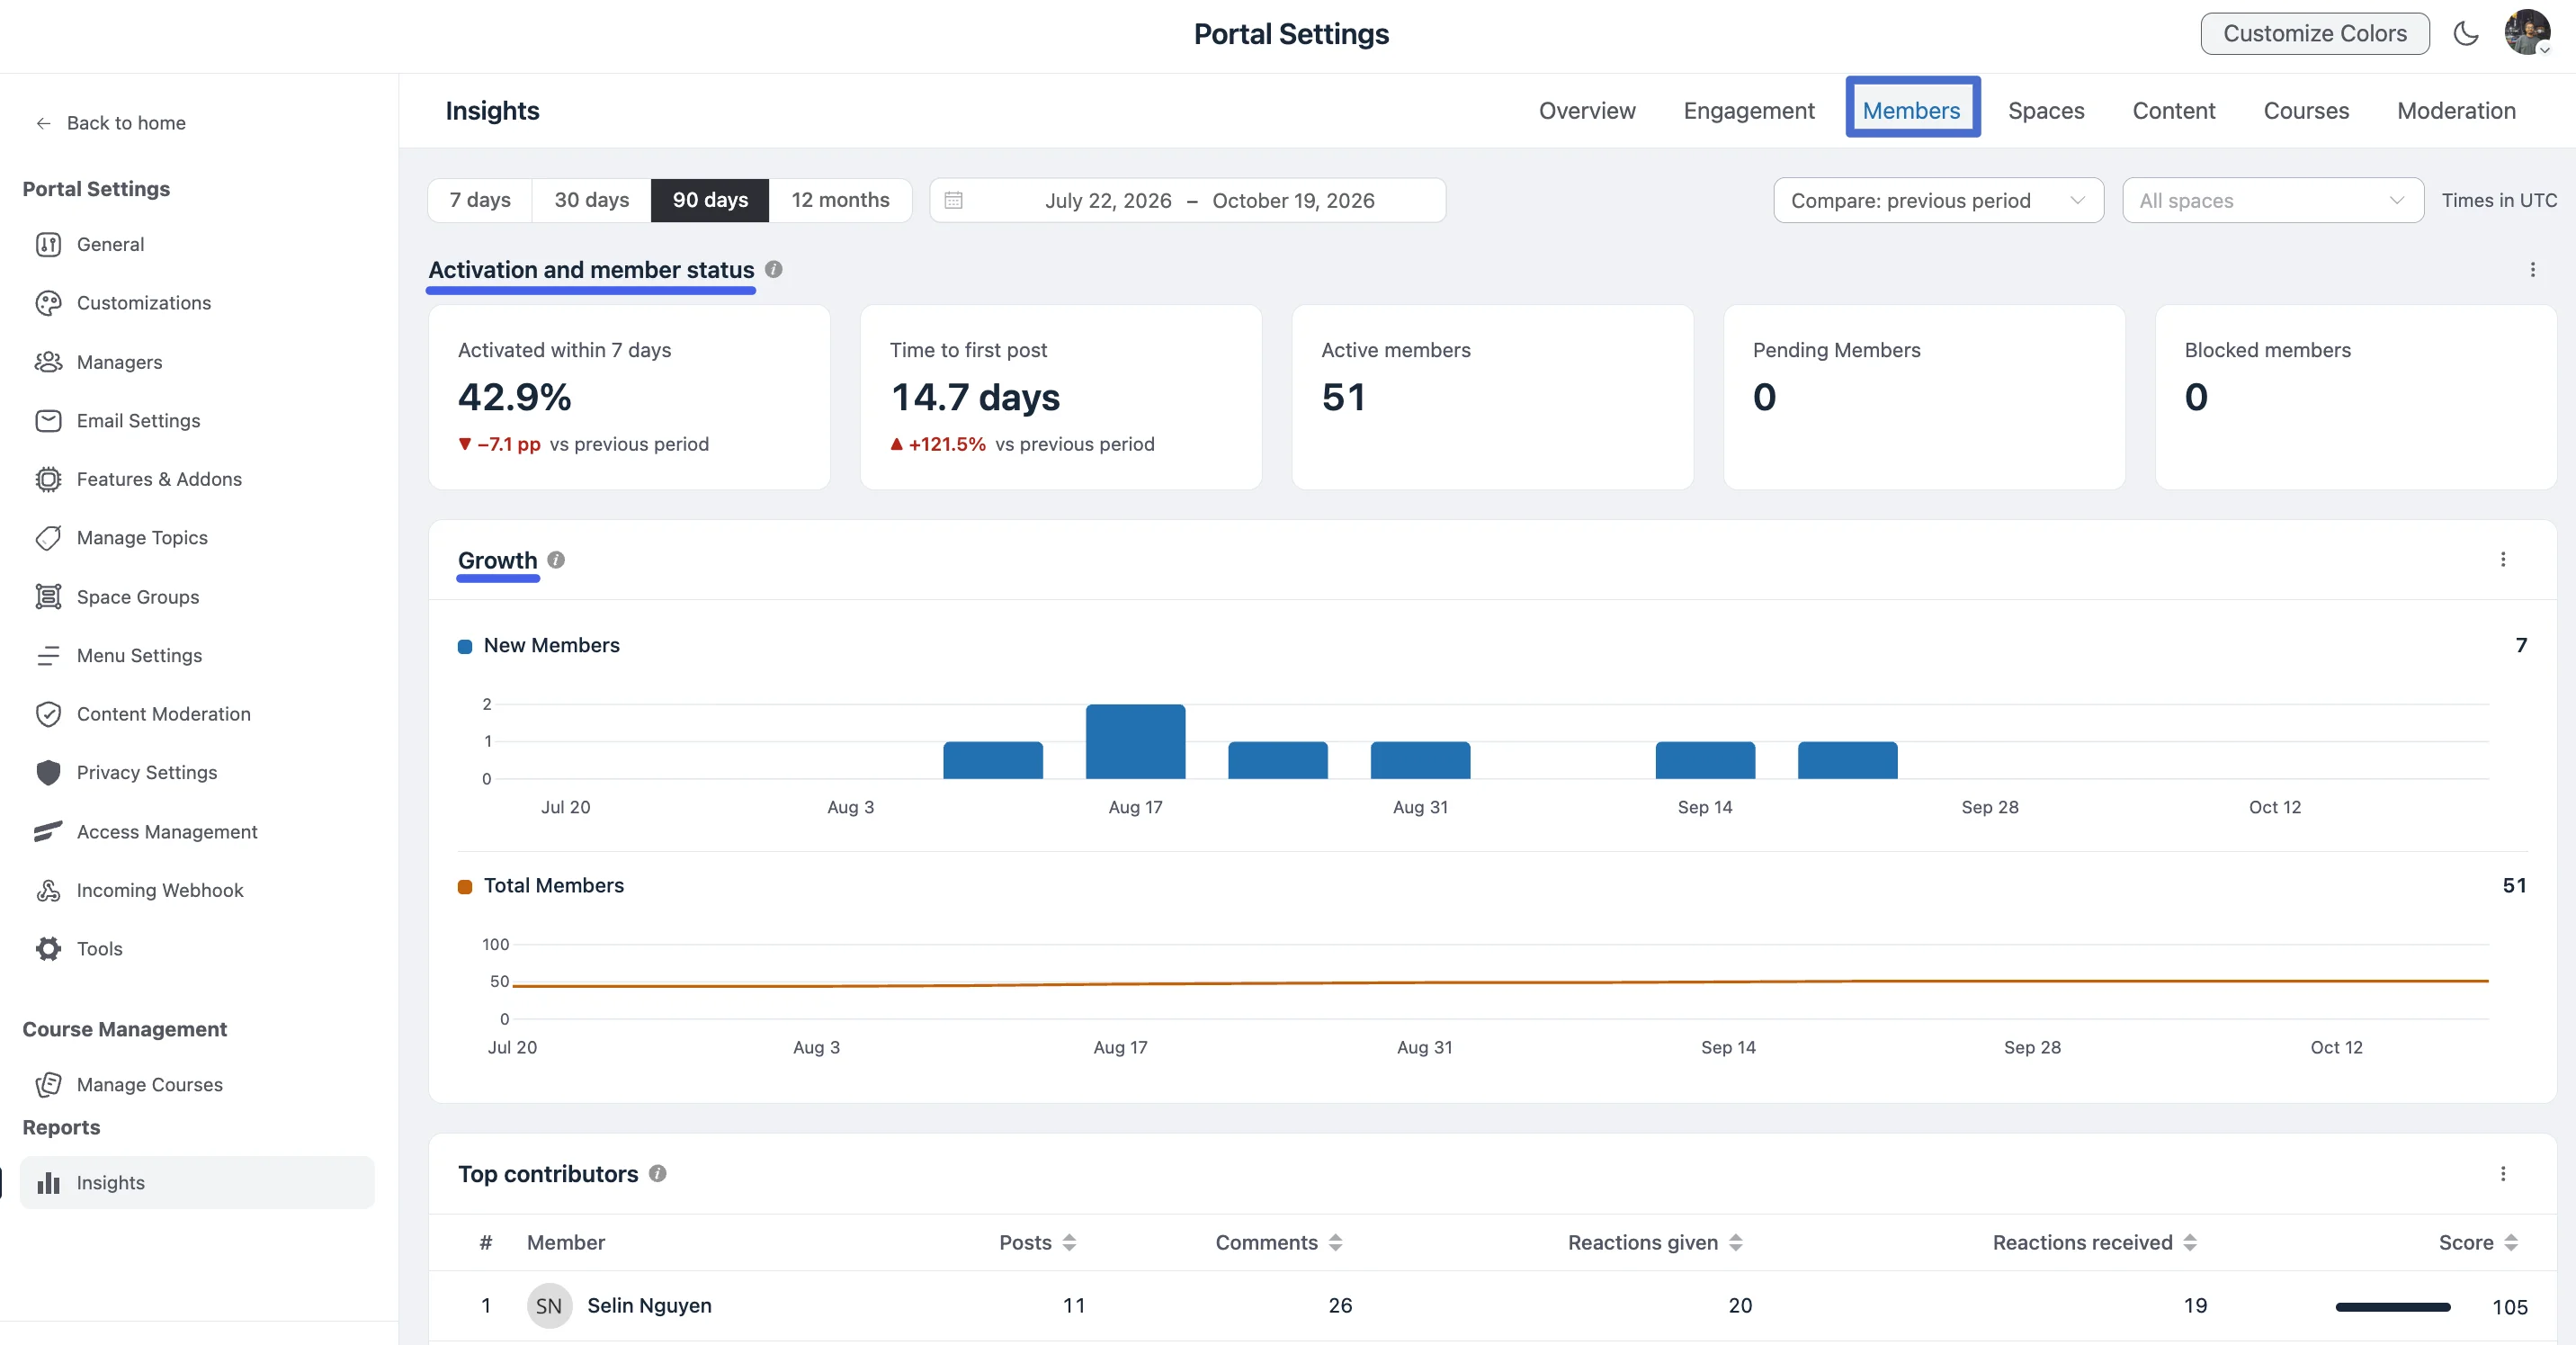Viewport: 2576px width, 1345px height.
Task: Open Menu Settings icon
Action: (48, 655)
